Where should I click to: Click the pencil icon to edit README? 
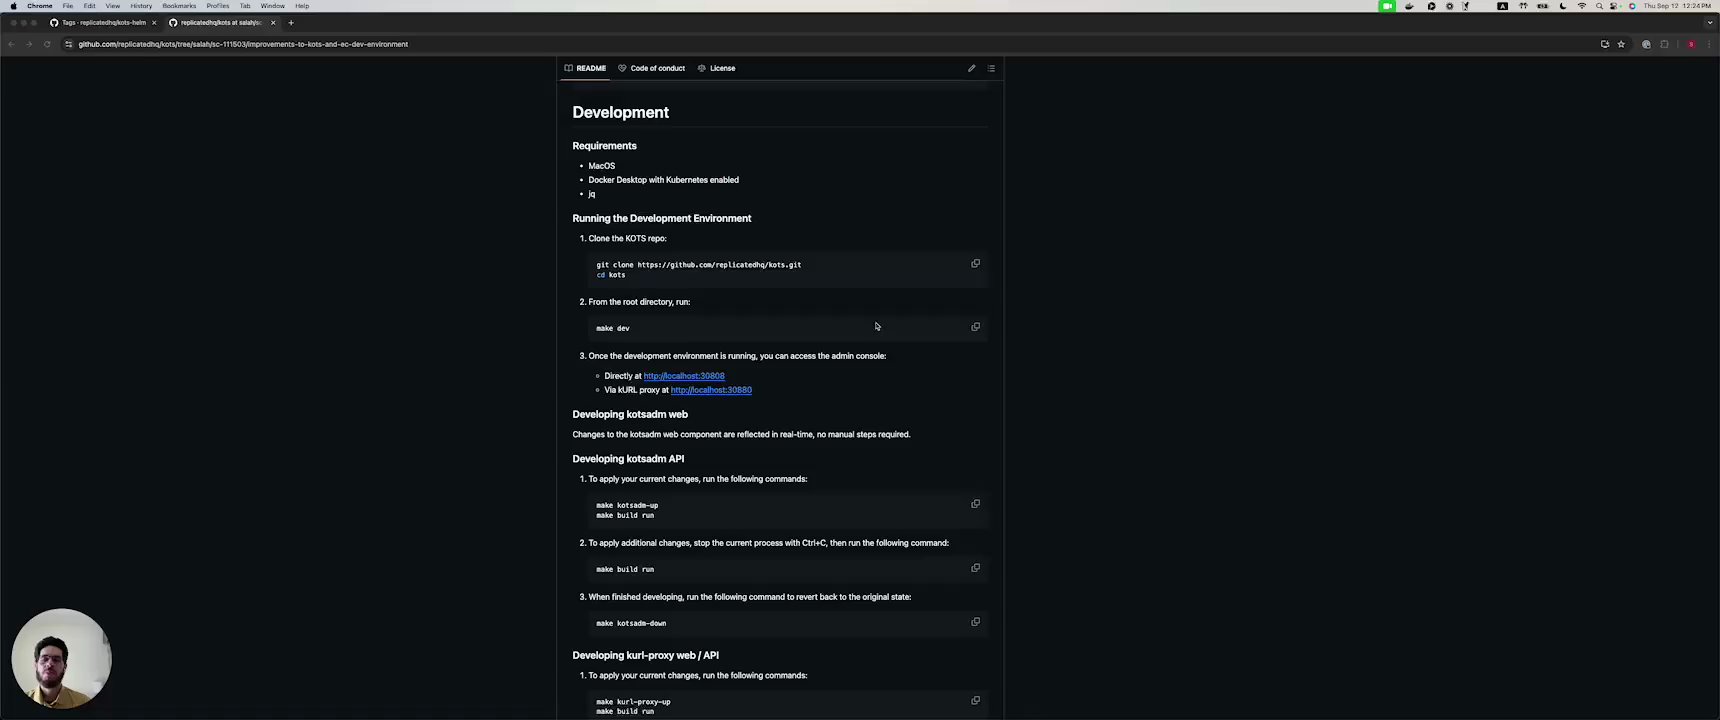point(971,69)
